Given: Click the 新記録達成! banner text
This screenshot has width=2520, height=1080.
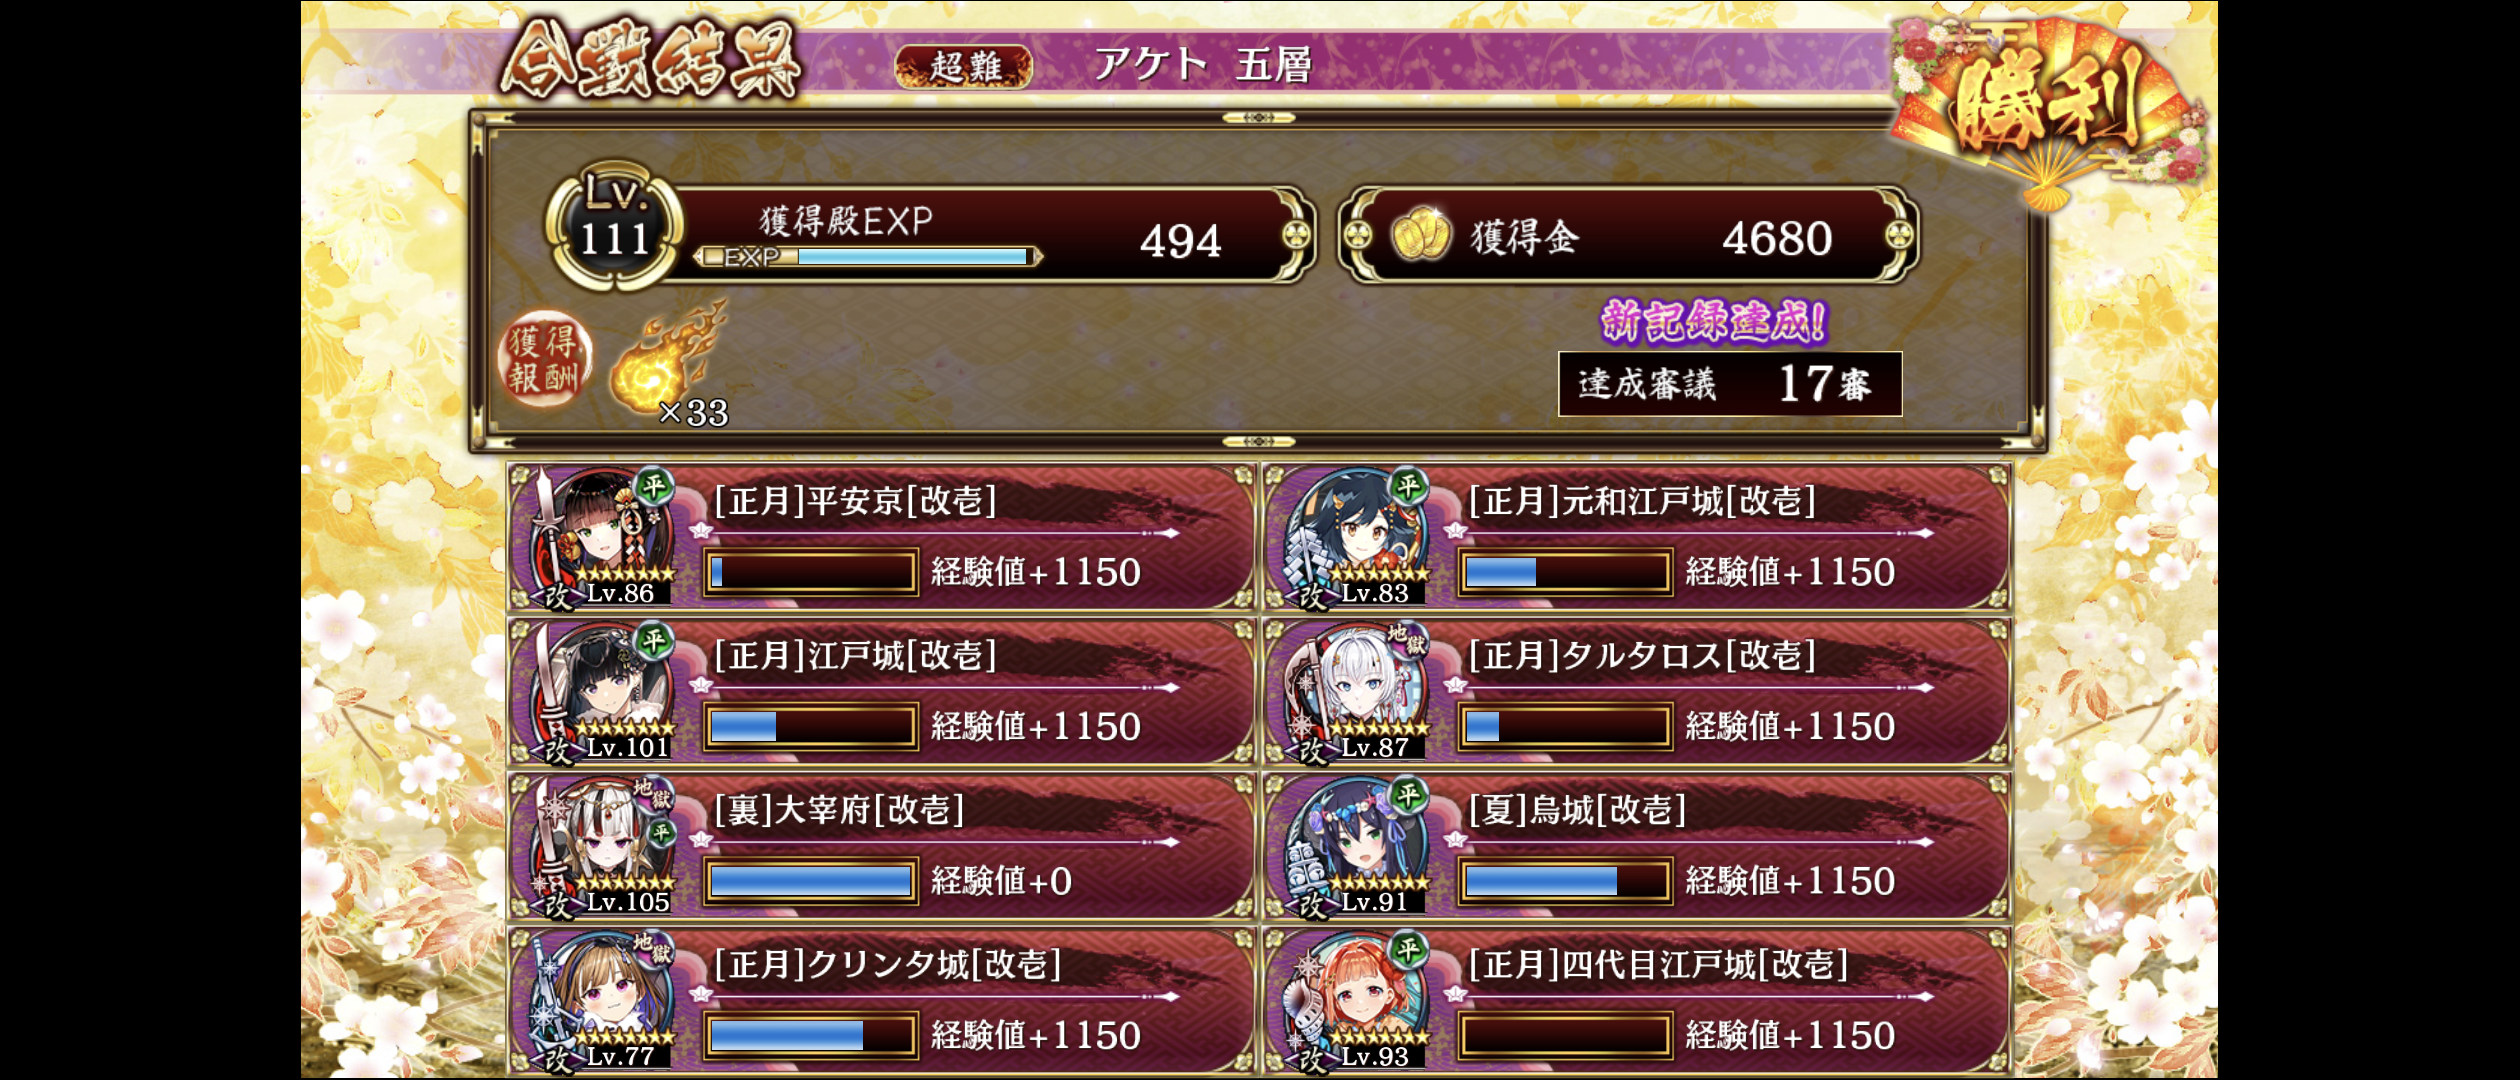Looking at the screenshot, I should (1715, 322).
